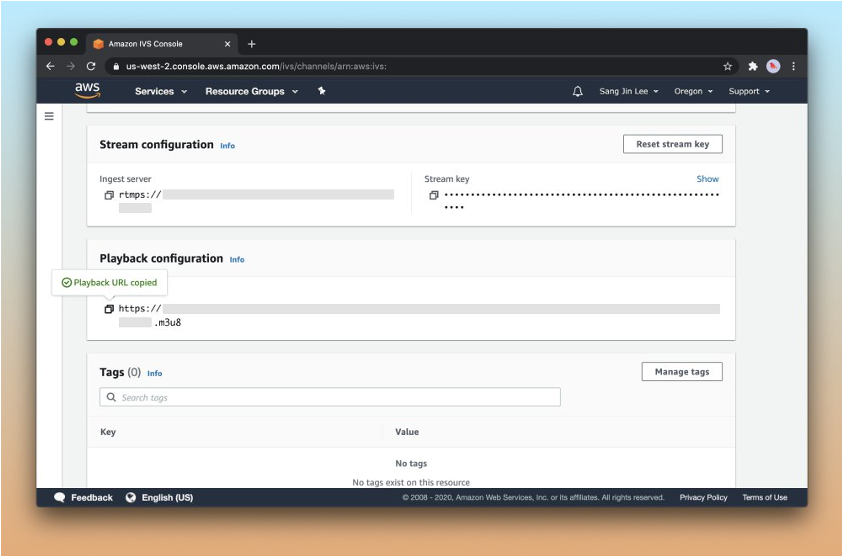Open the Oregon region selector
This screenshot has height=556, width=842.
click(693, 91)
